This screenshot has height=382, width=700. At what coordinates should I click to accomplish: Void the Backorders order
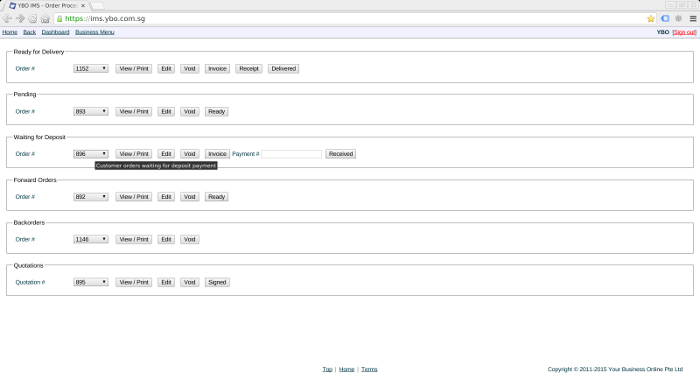click(x=190, y=240)
